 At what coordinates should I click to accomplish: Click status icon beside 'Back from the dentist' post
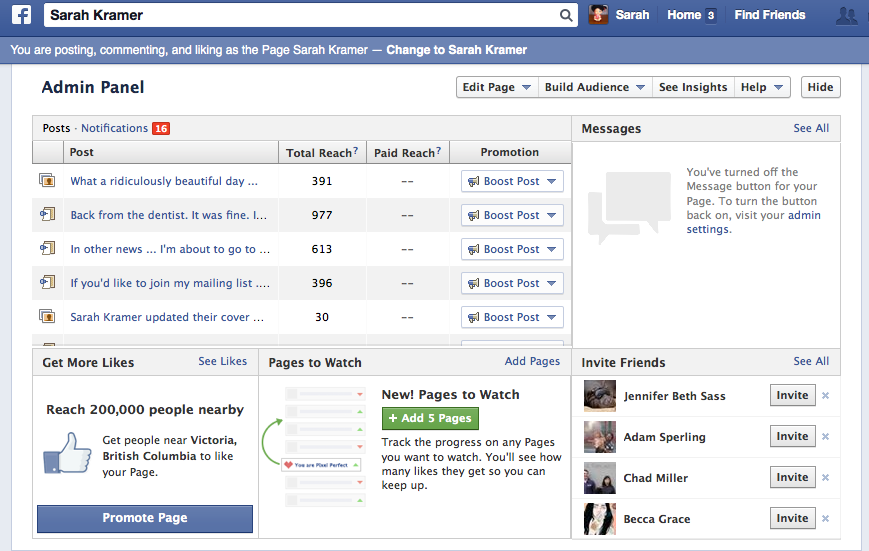tap(47, 215)
